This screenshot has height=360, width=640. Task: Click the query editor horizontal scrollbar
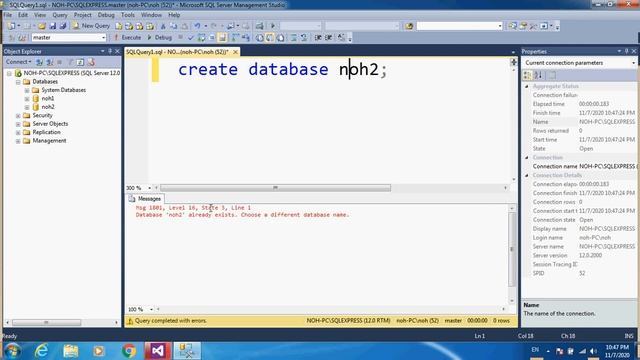point(276,188)
